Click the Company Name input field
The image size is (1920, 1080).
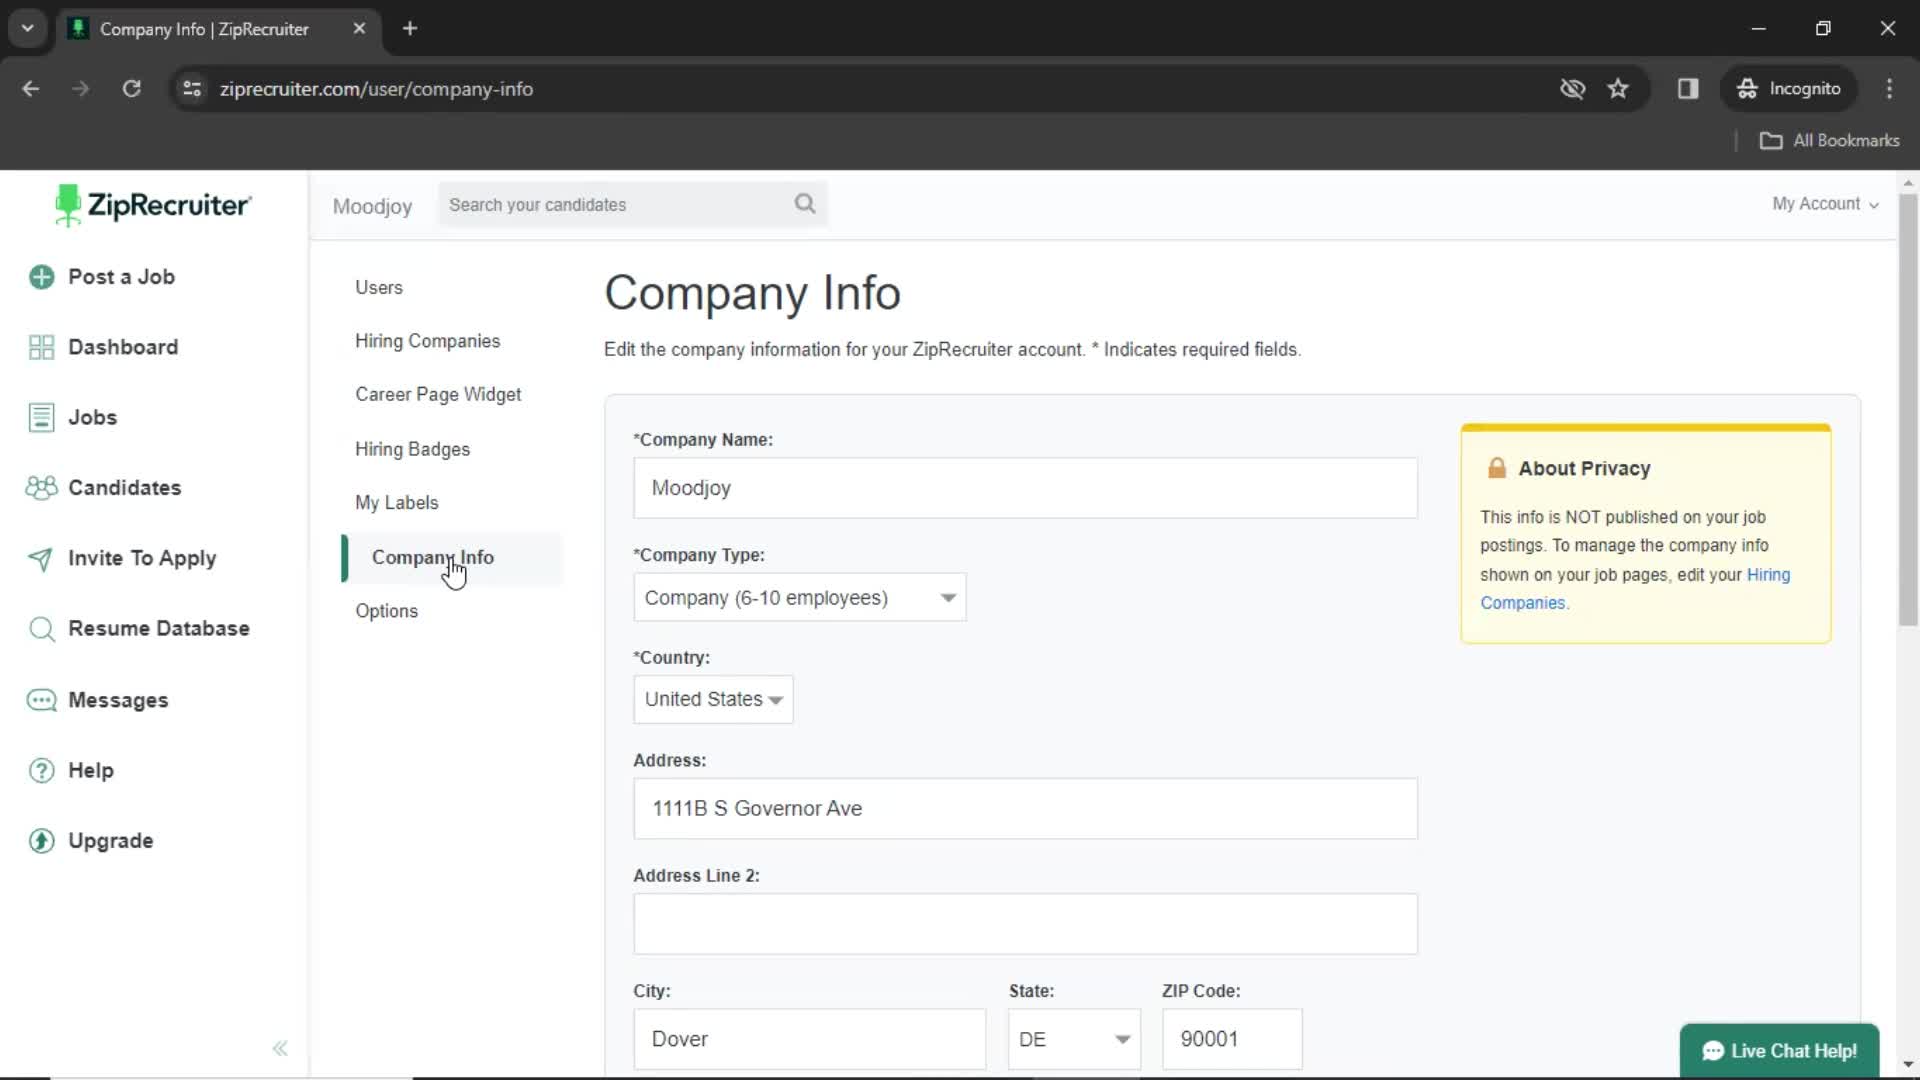(1026, 487)
